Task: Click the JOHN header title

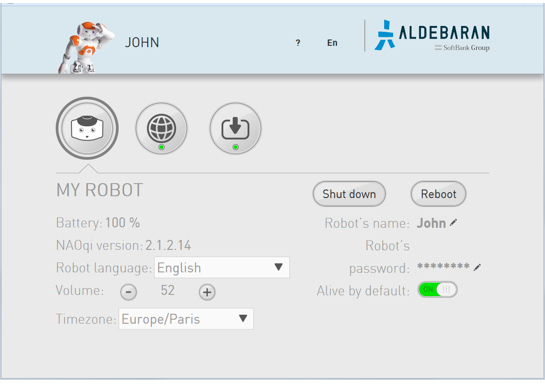Action: tap(142, 42)
